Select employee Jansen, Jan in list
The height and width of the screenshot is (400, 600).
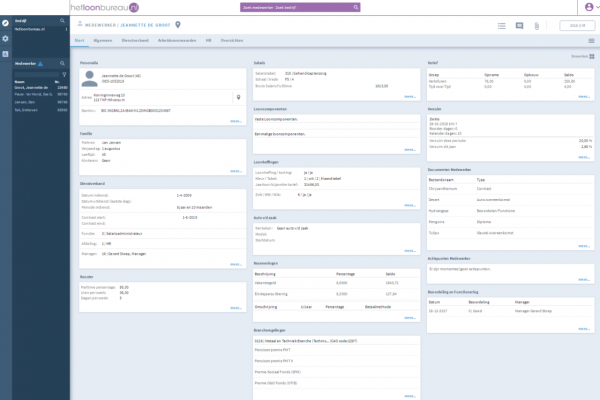(x=29, y=101)
